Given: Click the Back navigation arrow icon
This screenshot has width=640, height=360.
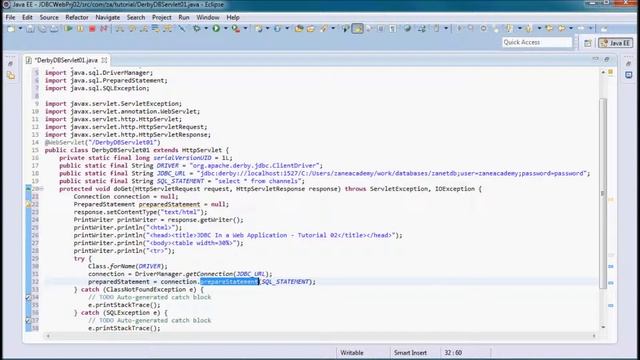Looking at the screenshot, I should (562, 29).
